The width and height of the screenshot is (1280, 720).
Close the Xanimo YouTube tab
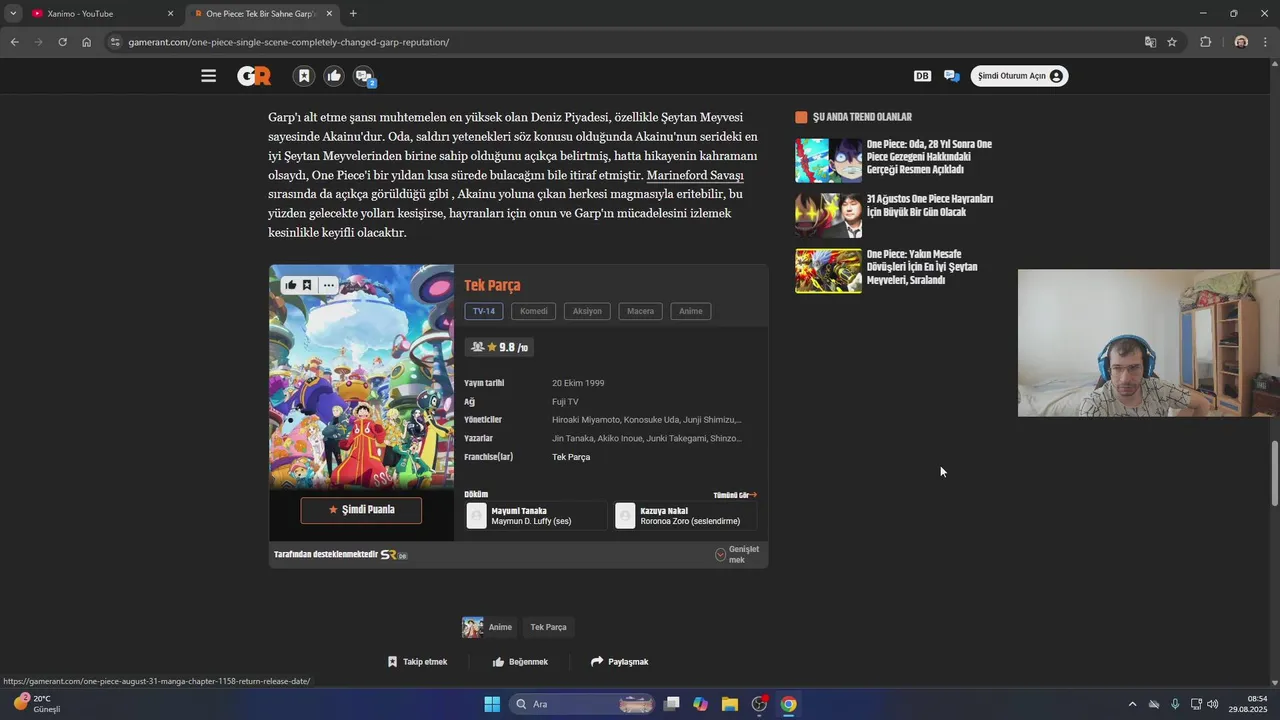(x=170, y=14)
